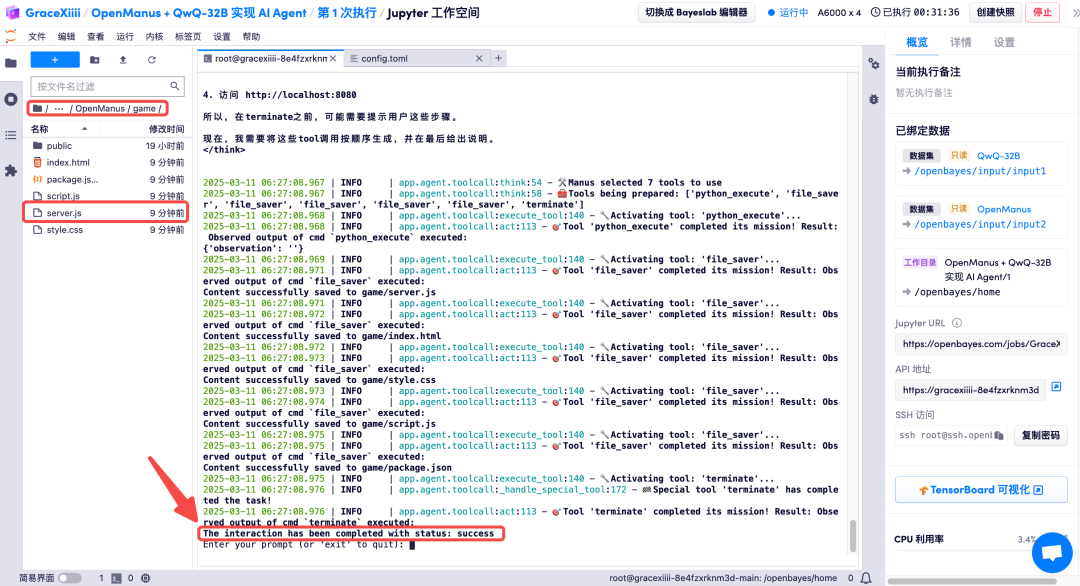Screen dimensions: 1080x586
Task: Sort files by modified time column
Action: click(166, 129)
